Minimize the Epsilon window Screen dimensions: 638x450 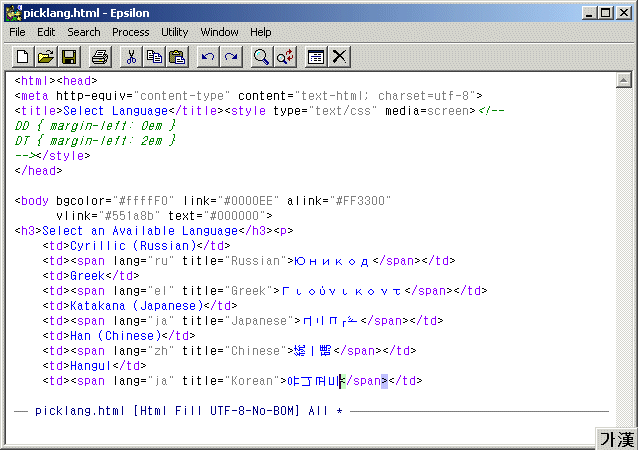click(589, 13)
